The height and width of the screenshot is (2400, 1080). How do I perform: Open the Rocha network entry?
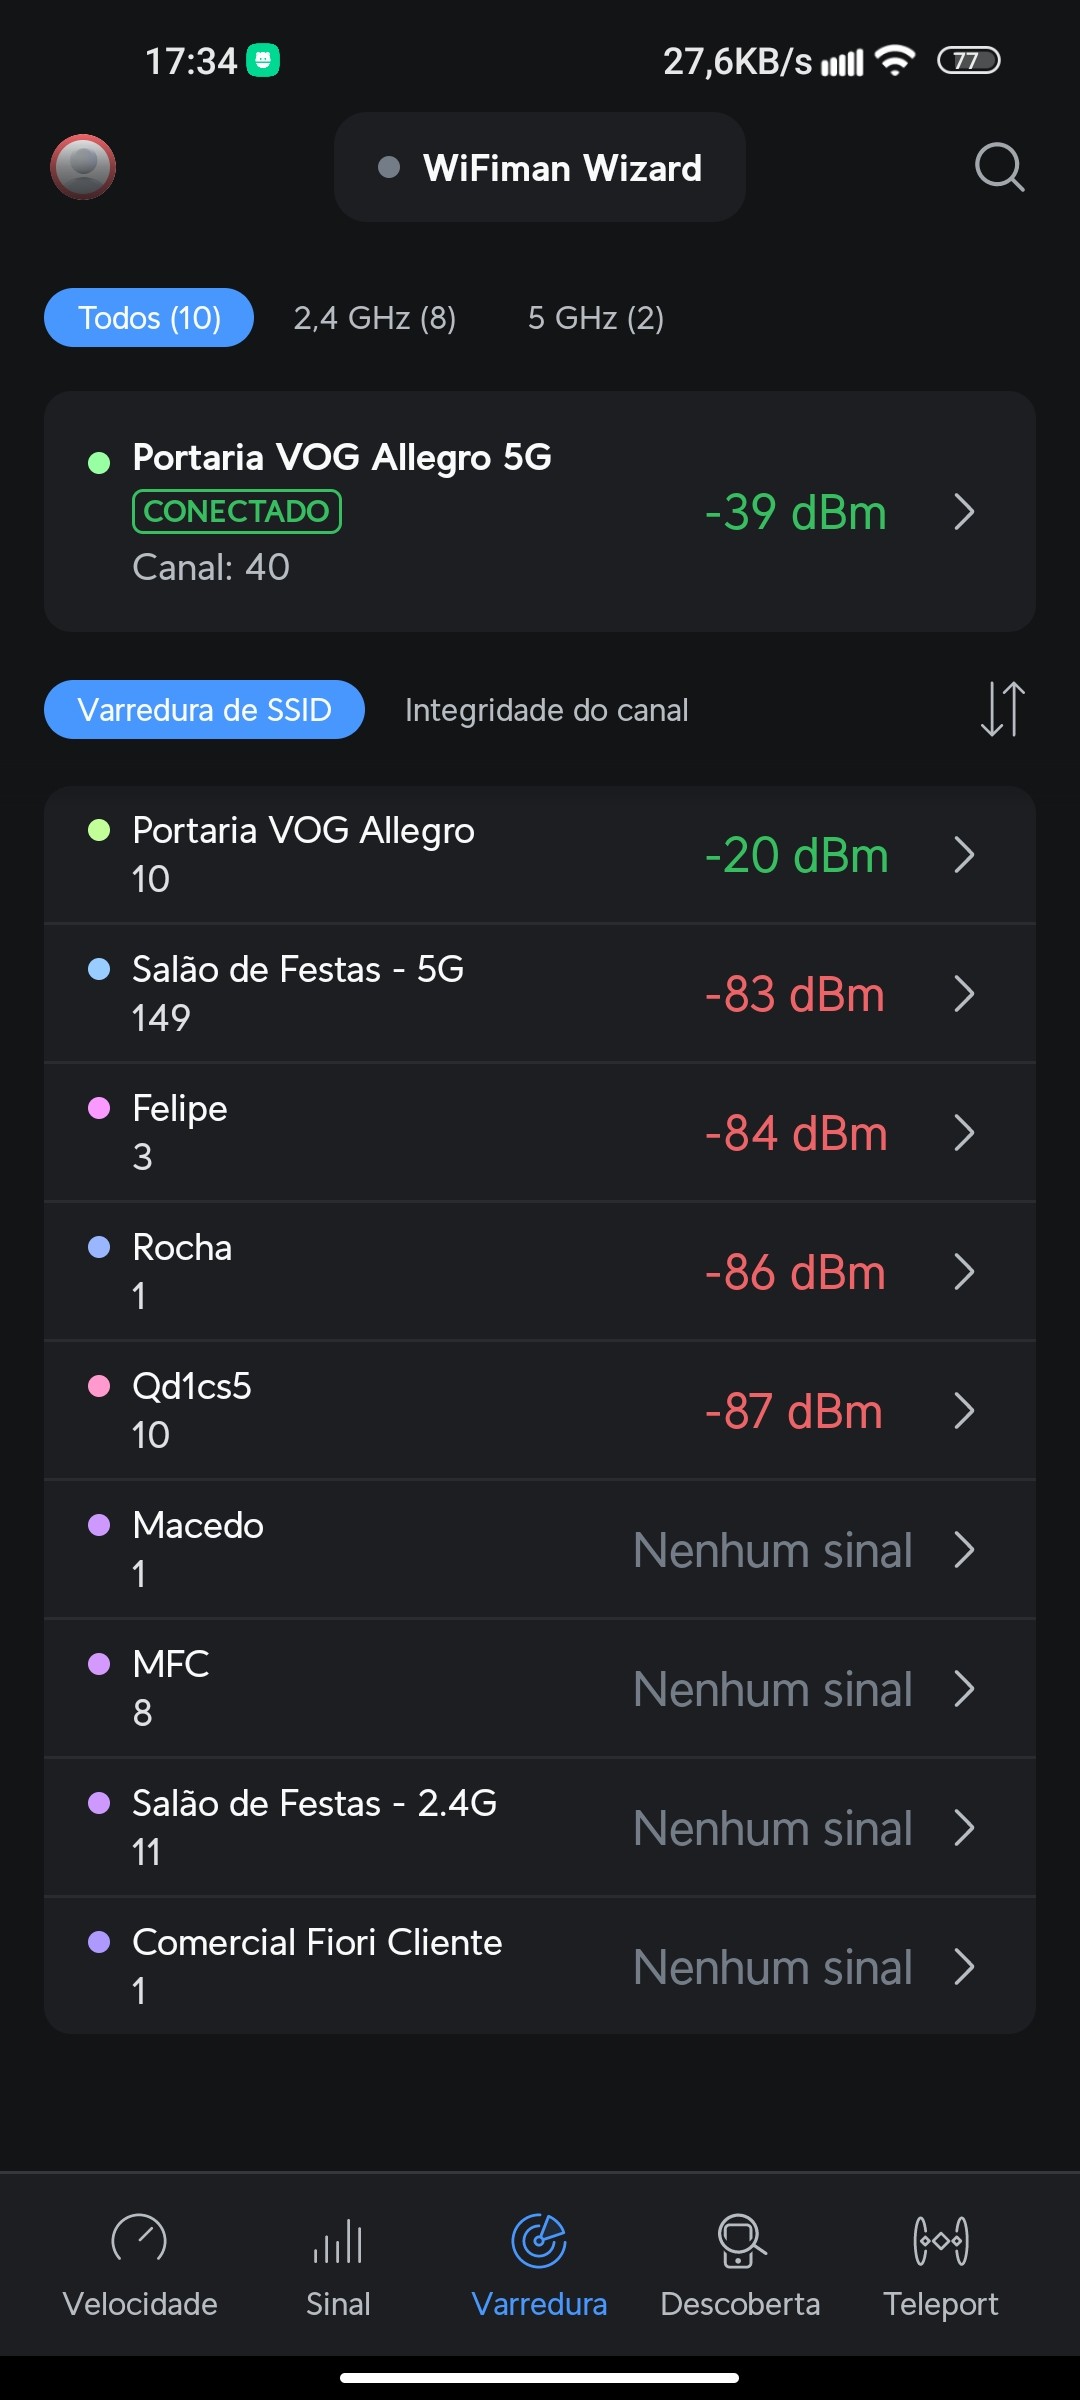point(540,1272)
